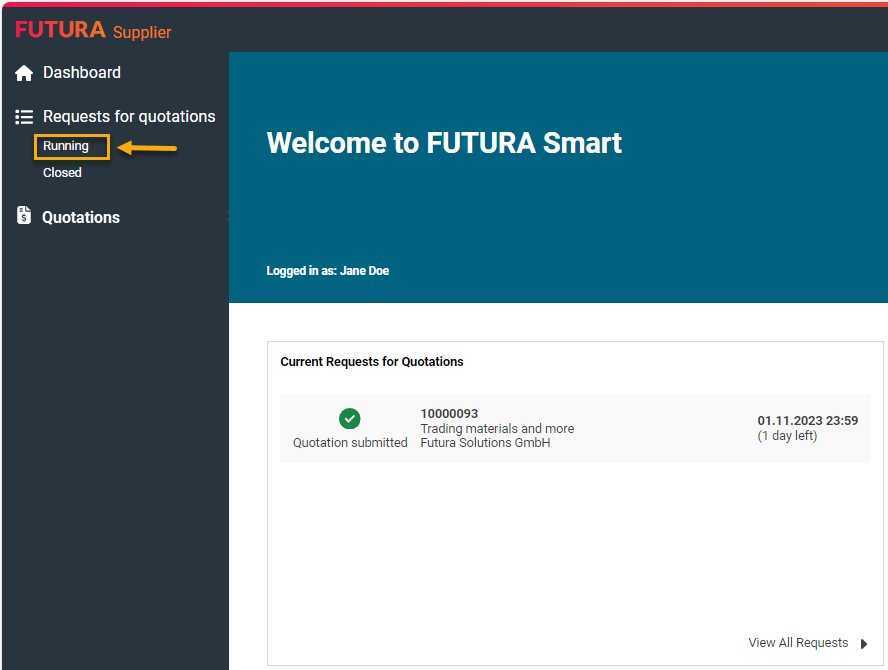
Task: Open request number 10000093
Action: (x=449, y=414)
